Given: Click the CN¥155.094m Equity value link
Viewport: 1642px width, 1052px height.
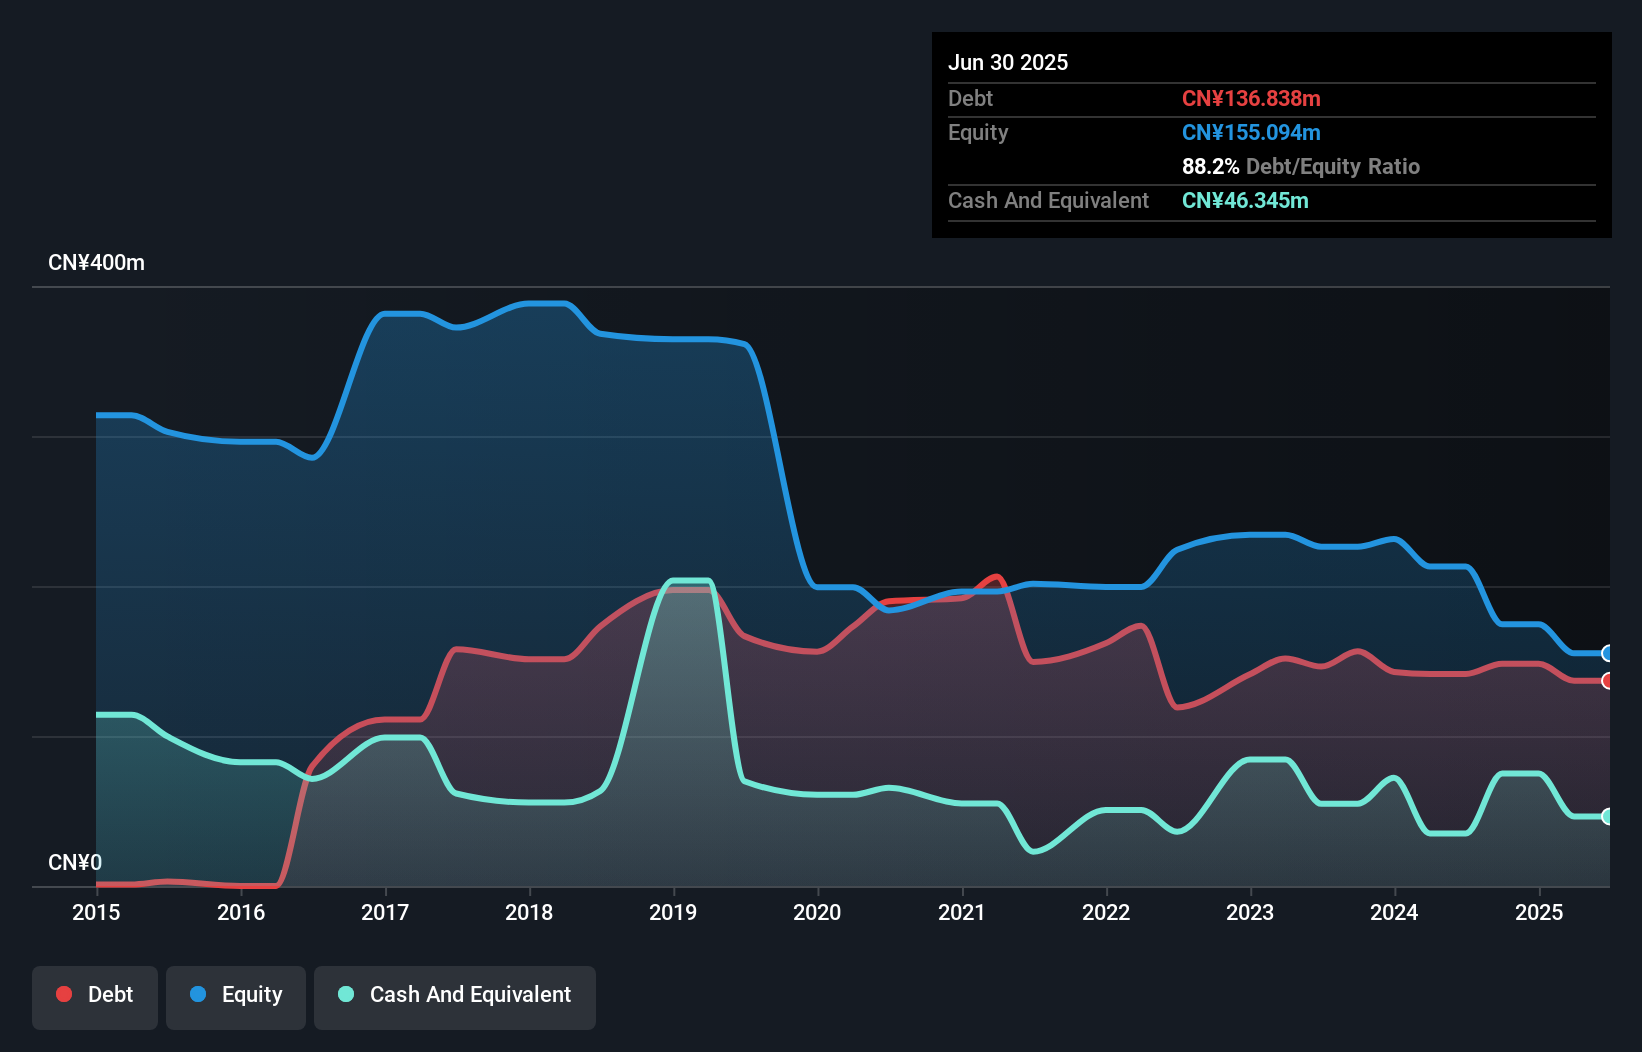Looking at the screenshot, I should click(x=1251, y=132).
